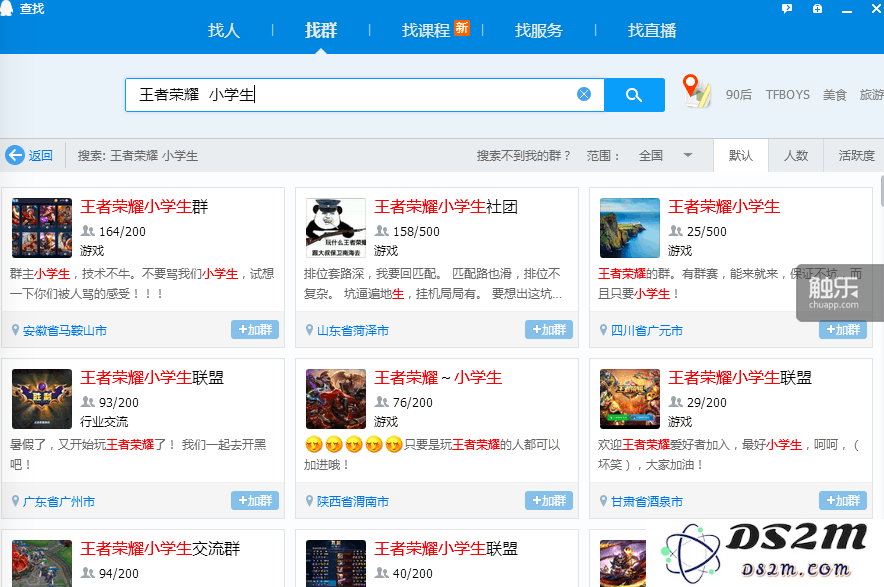Screen dimensions: 884x587
Task: Click 搜索不到我的群 link
Action: pos(524,156)
